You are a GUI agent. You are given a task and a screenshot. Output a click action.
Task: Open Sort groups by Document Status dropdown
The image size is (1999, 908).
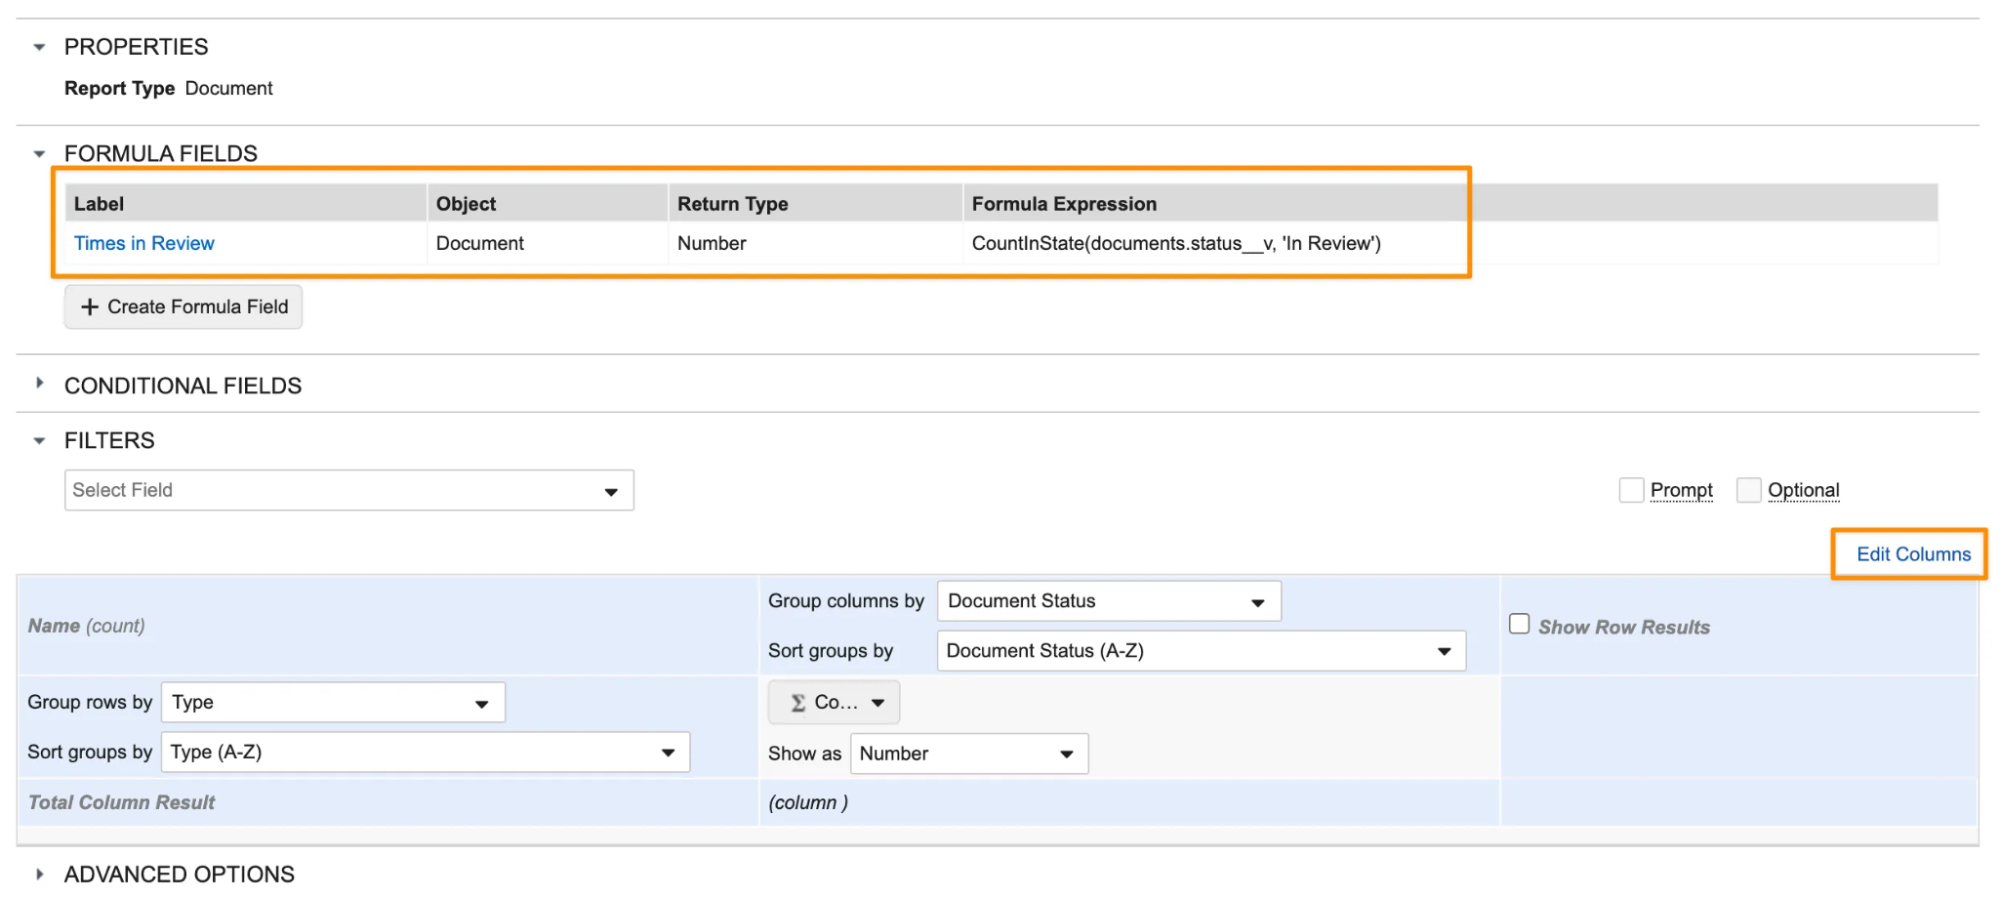click(1200, 651)
